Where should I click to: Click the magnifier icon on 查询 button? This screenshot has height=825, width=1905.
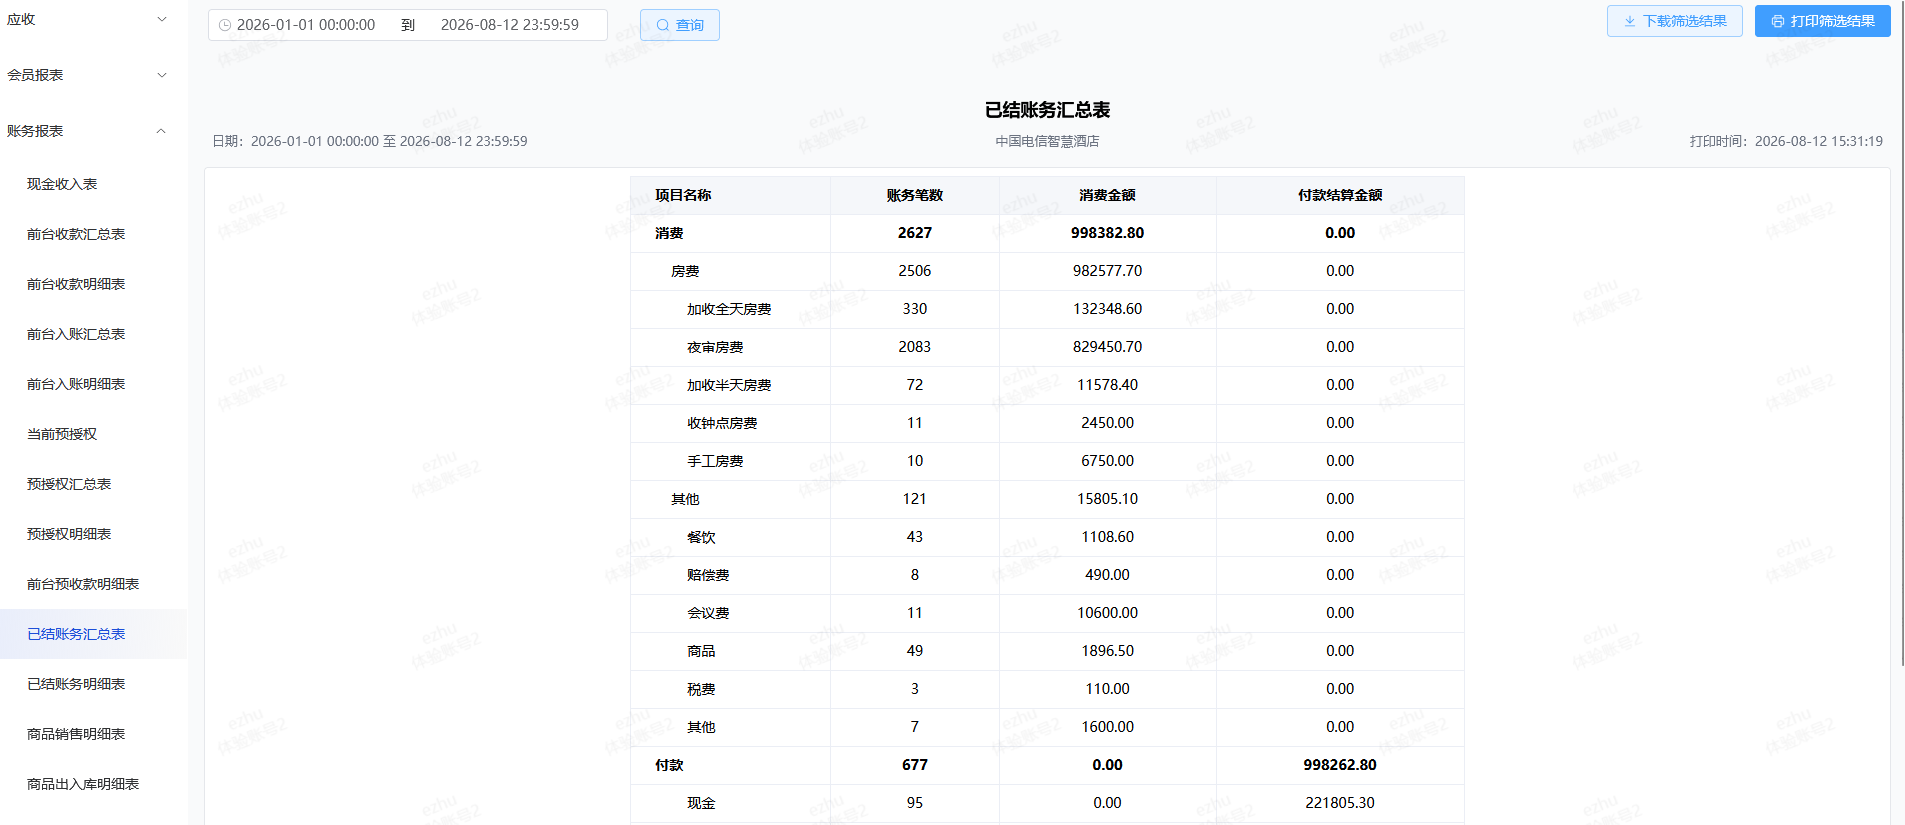tap(662, 25)
